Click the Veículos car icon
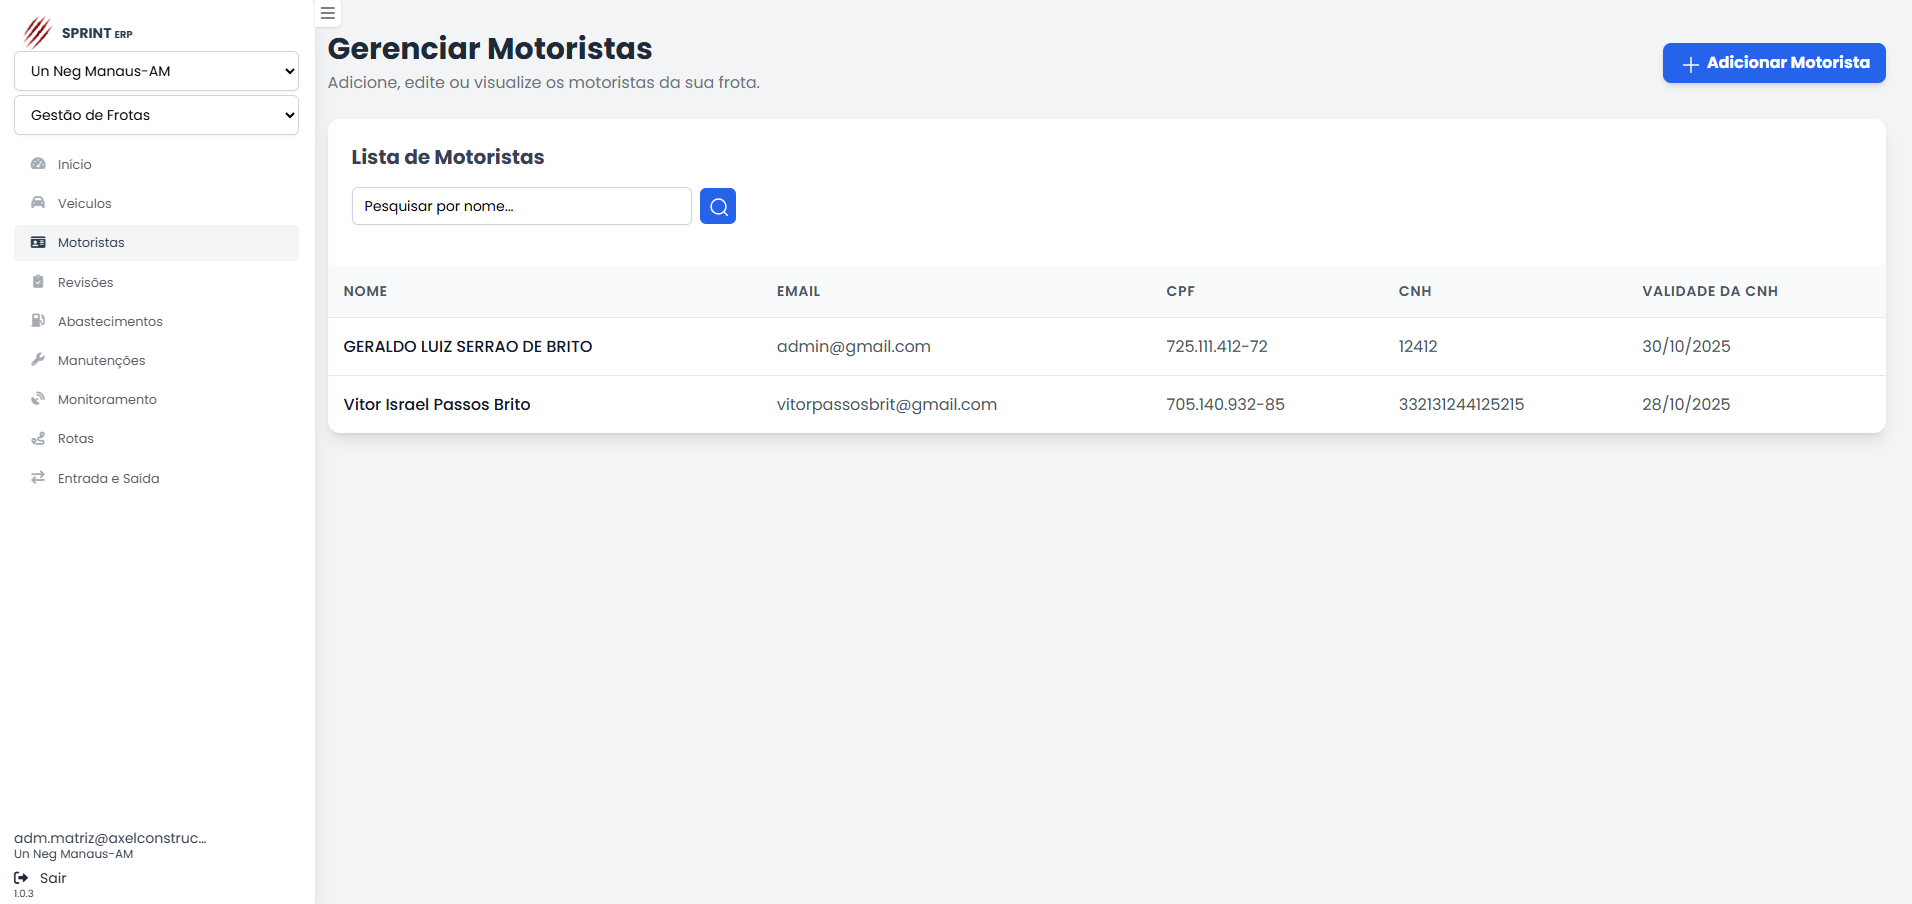 point(38,203)
